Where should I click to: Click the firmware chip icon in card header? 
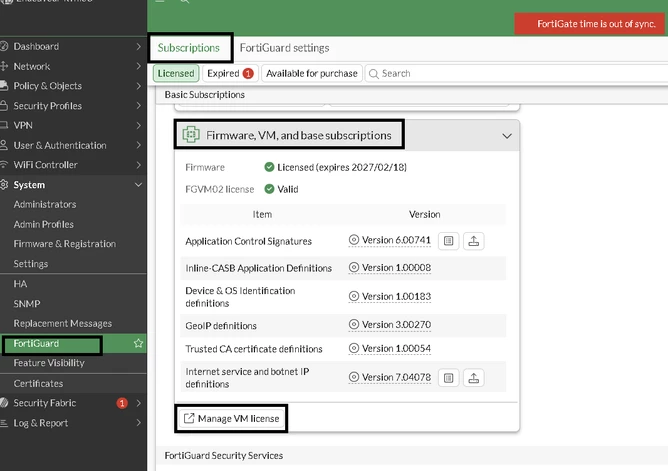pos(191,135)
